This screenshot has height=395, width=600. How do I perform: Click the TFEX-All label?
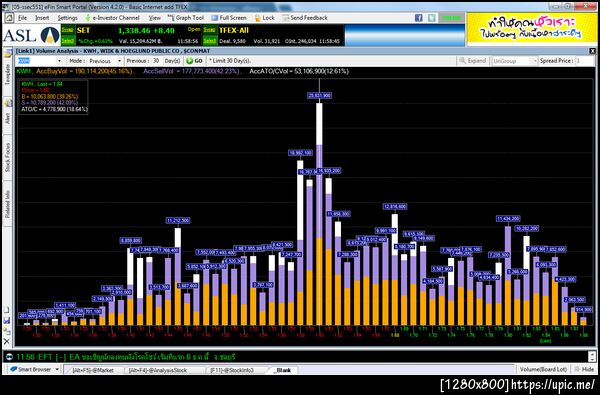point(233,30)
